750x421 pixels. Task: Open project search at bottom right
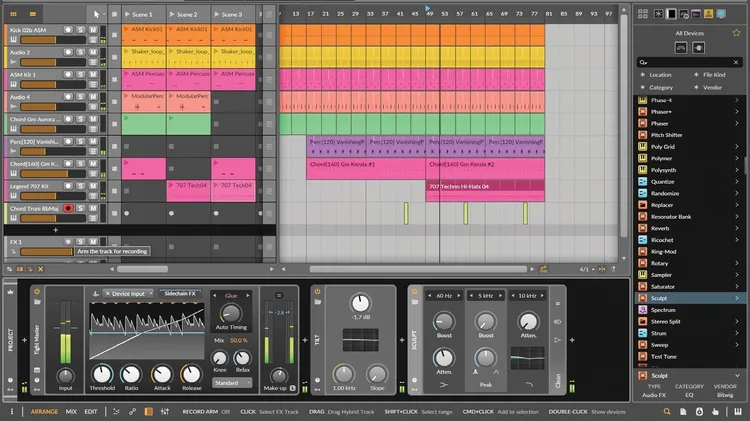667,411
